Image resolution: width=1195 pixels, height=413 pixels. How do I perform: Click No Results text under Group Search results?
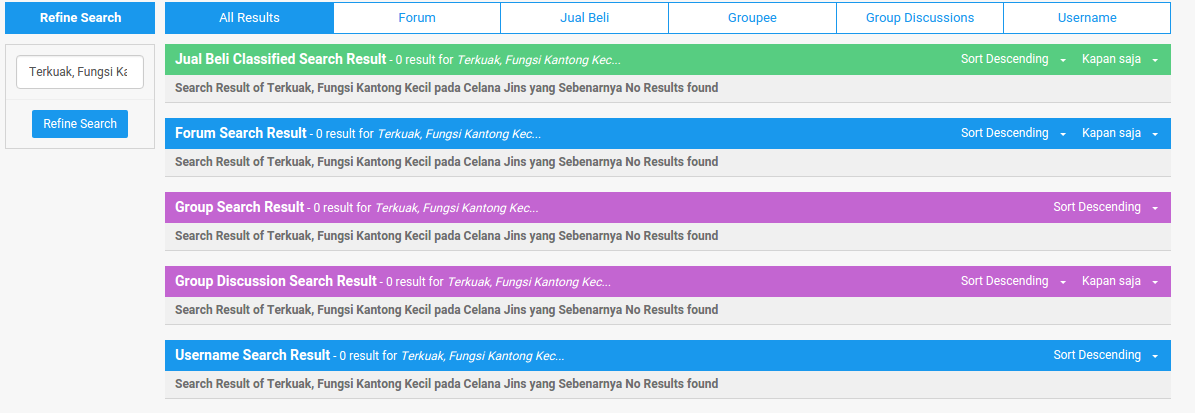click(446, 235)
